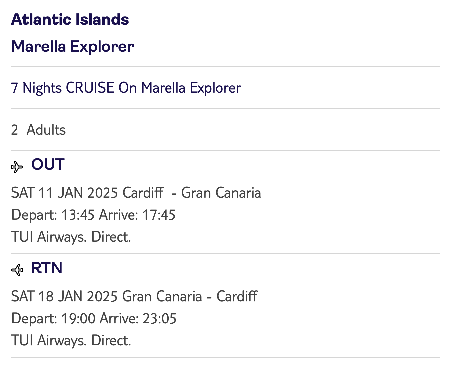Click Cardiff in the return route
The width and height of the screenshot is (449, 372).
(237, 296)
